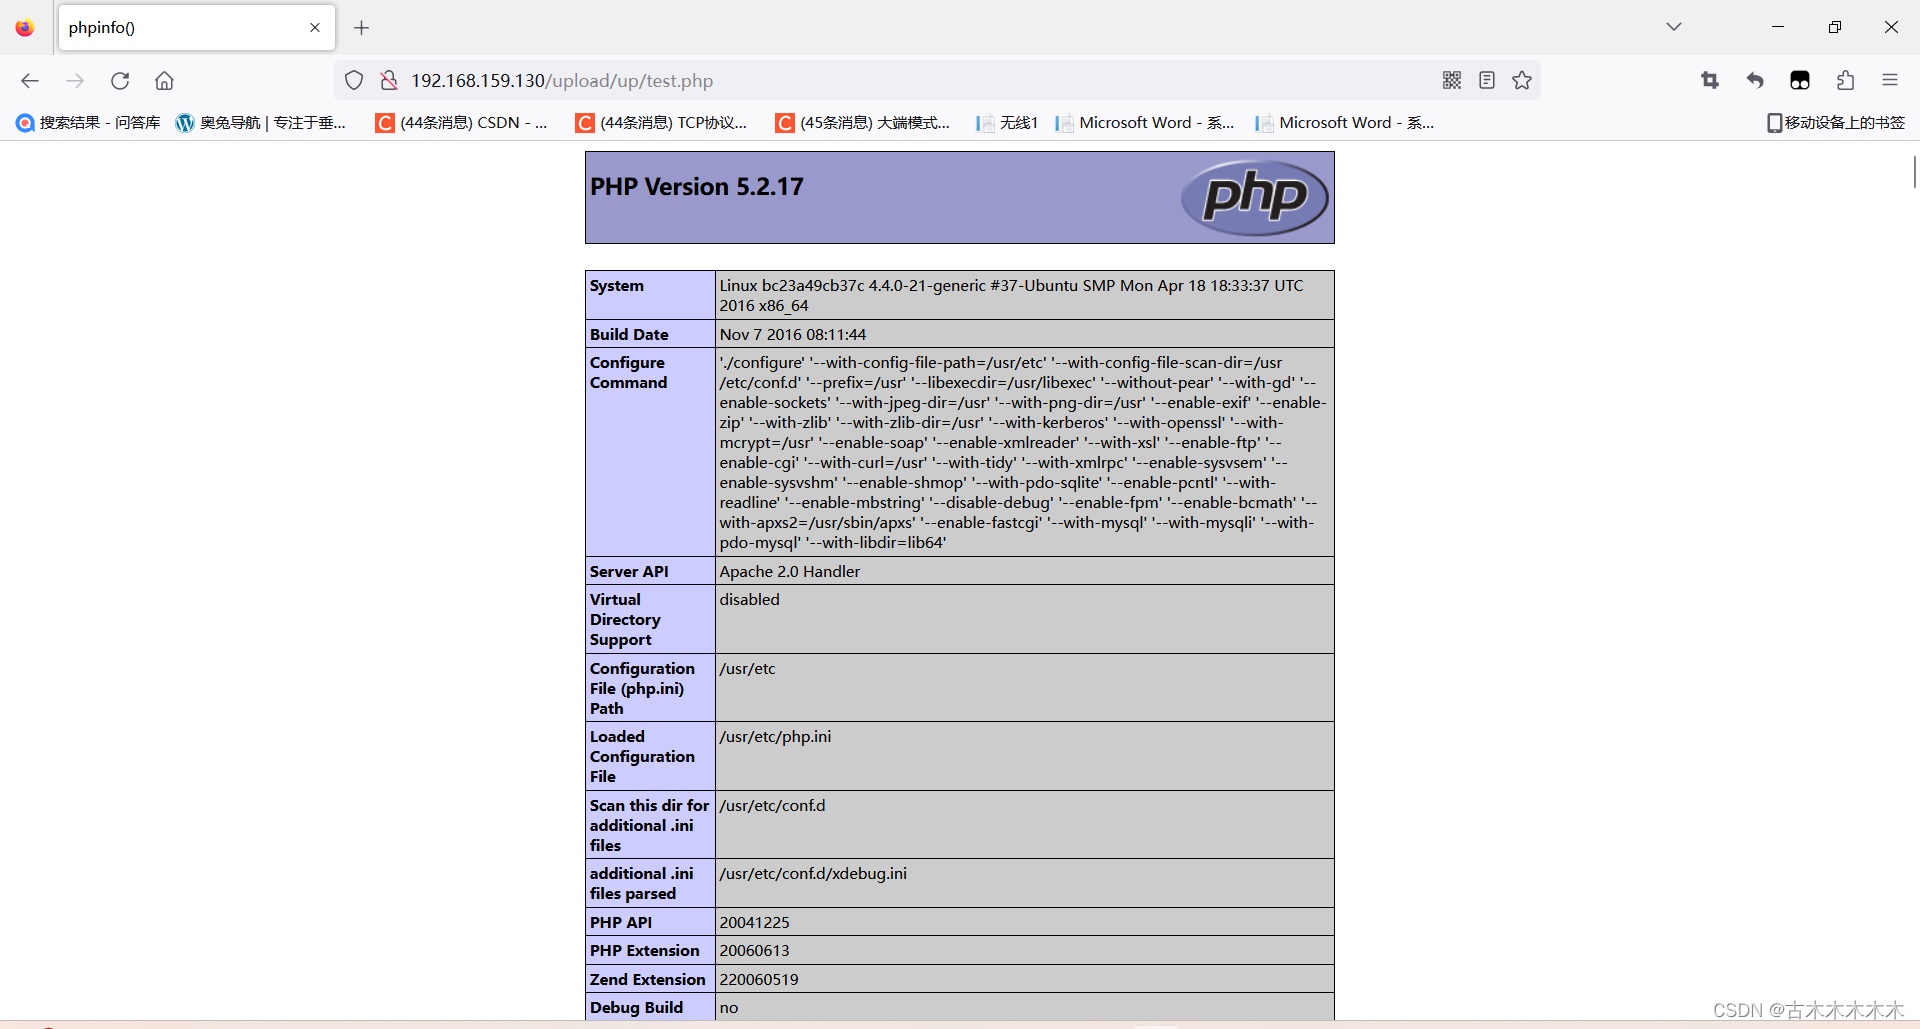Image resolution: width=1920 pixels, height=1029 pixels.
Task: Open the QR code grid icon in address bar
Action: tap(1452, 80)
